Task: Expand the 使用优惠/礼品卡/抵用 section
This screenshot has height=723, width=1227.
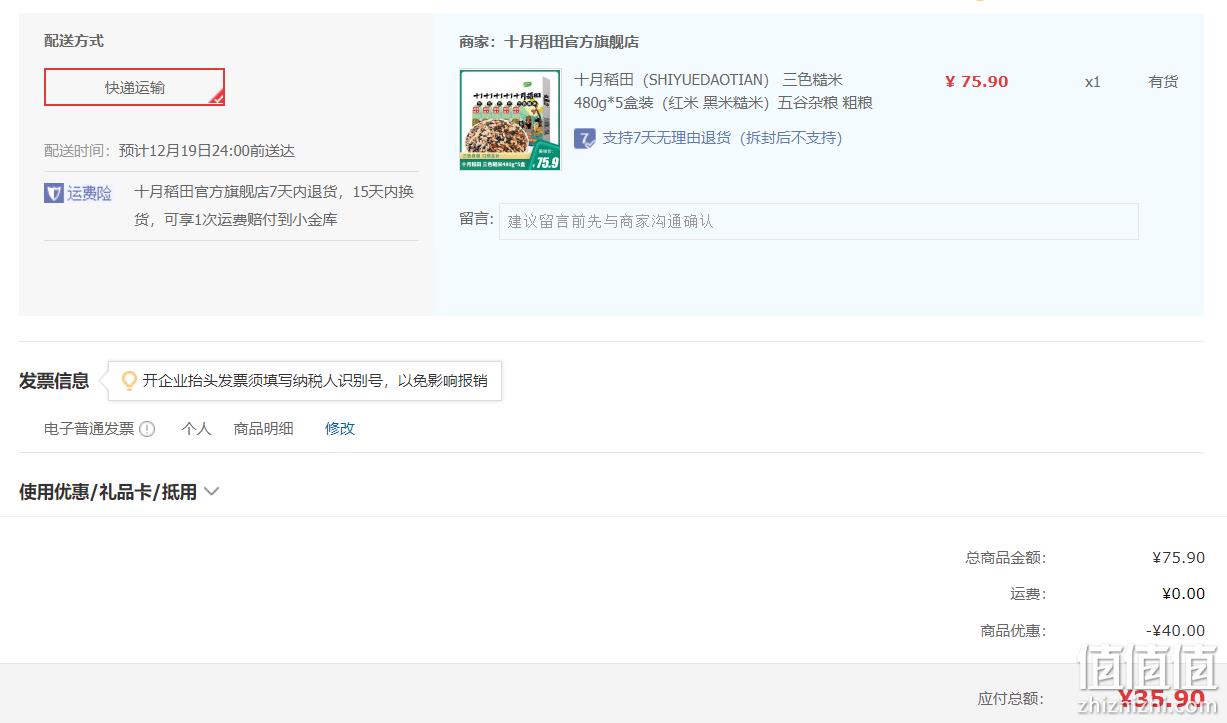Action: point(119,492)
